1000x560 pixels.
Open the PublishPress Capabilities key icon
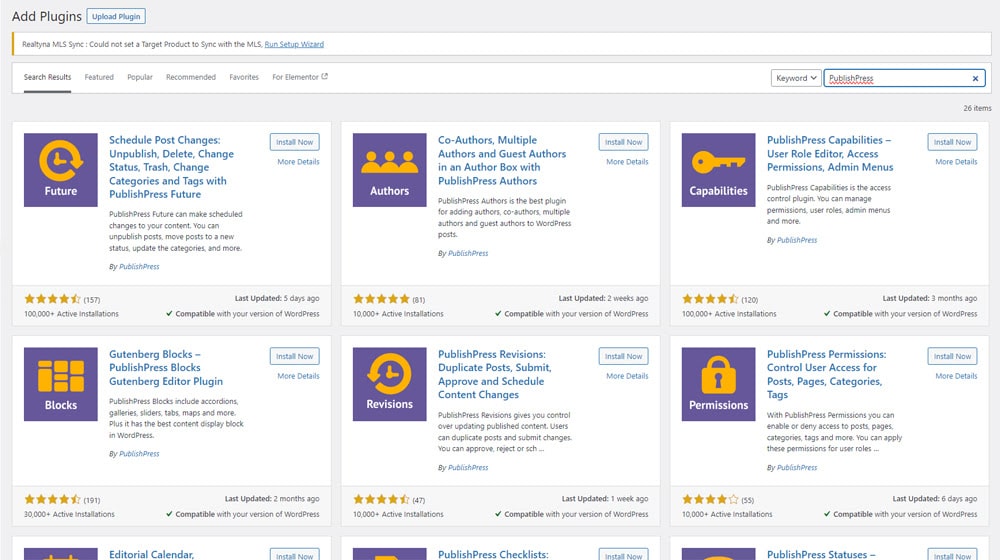tap(718, 170)
